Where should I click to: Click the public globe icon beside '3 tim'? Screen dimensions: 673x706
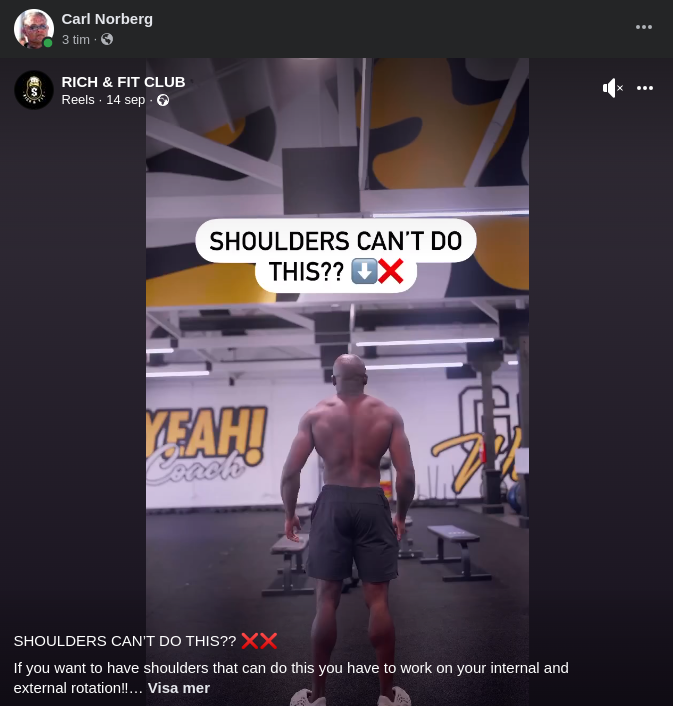(107, 39)
